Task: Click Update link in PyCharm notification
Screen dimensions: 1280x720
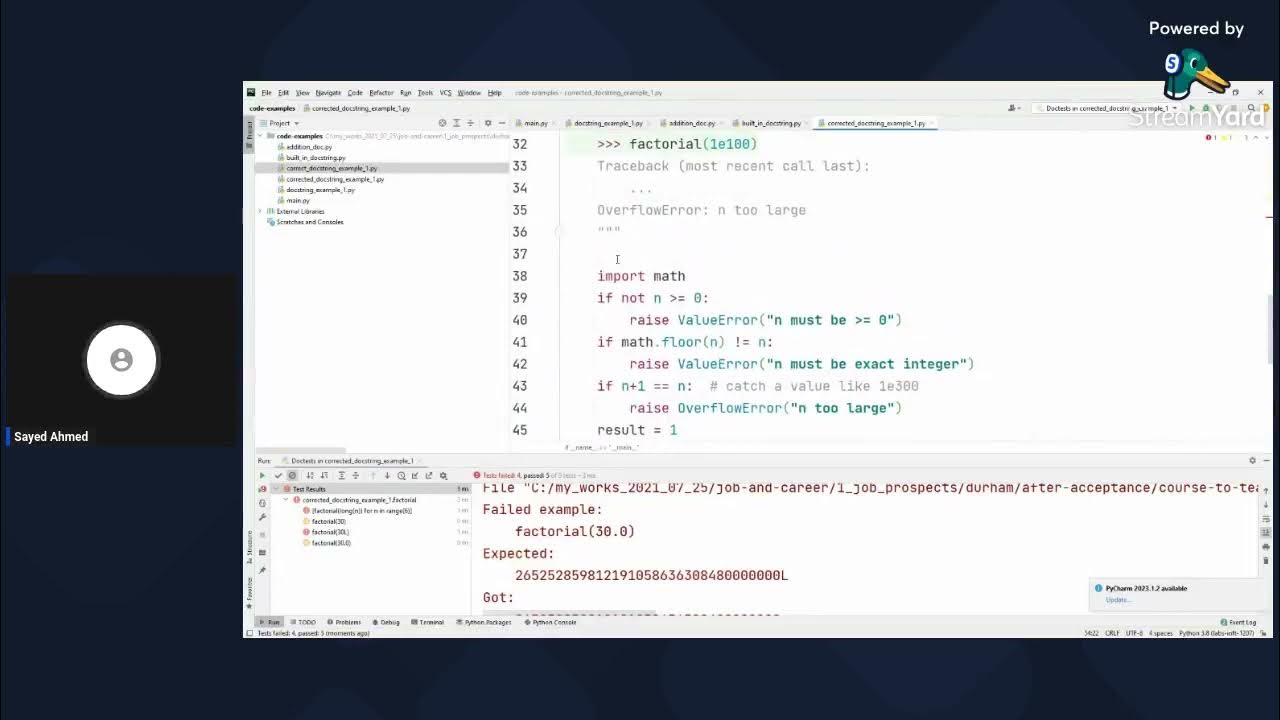Action: tap(1117, 599)
